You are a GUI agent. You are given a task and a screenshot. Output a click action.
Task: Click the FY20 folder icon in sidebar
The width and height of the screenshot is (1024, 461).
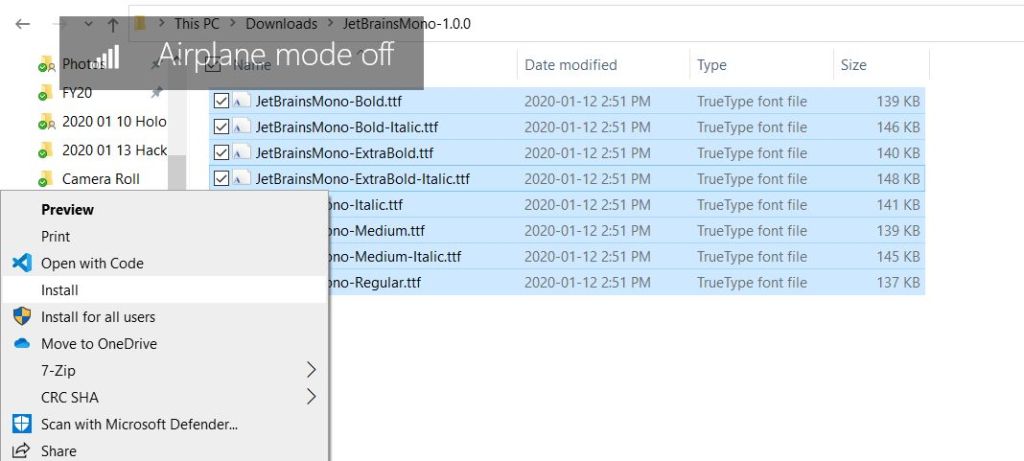click(x=45, y=93)
